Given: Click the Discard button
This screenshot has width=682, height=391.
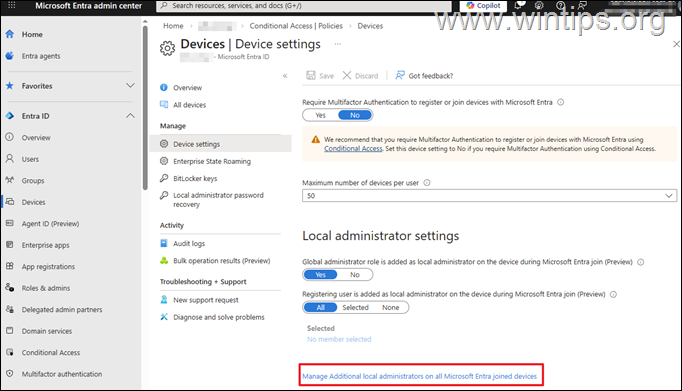Looking at the screenshot, I should pyautogui.click(x=361, y=76).
